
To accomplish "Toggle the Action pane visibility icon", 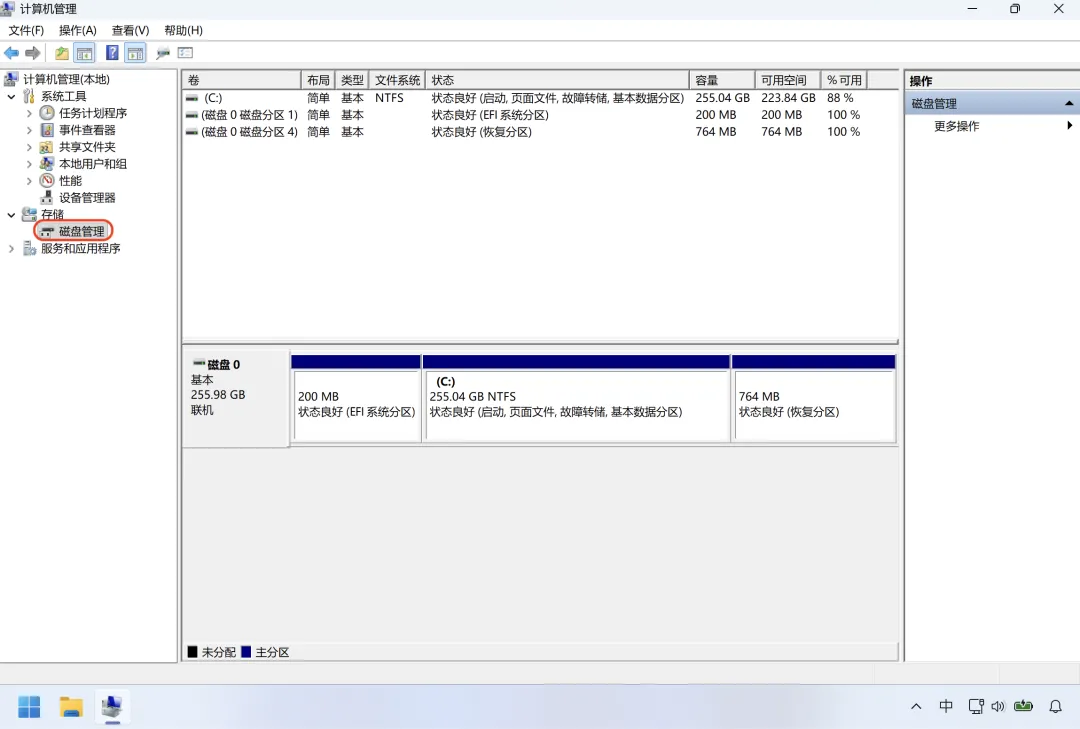I will point(135,53).
